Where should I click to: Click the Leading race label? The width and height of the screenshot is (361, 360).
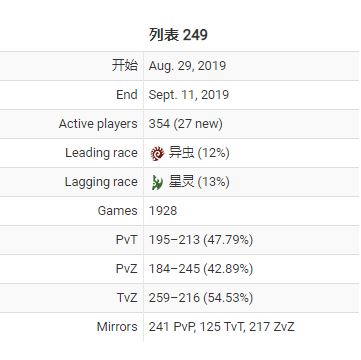click(x=101, y=153)
